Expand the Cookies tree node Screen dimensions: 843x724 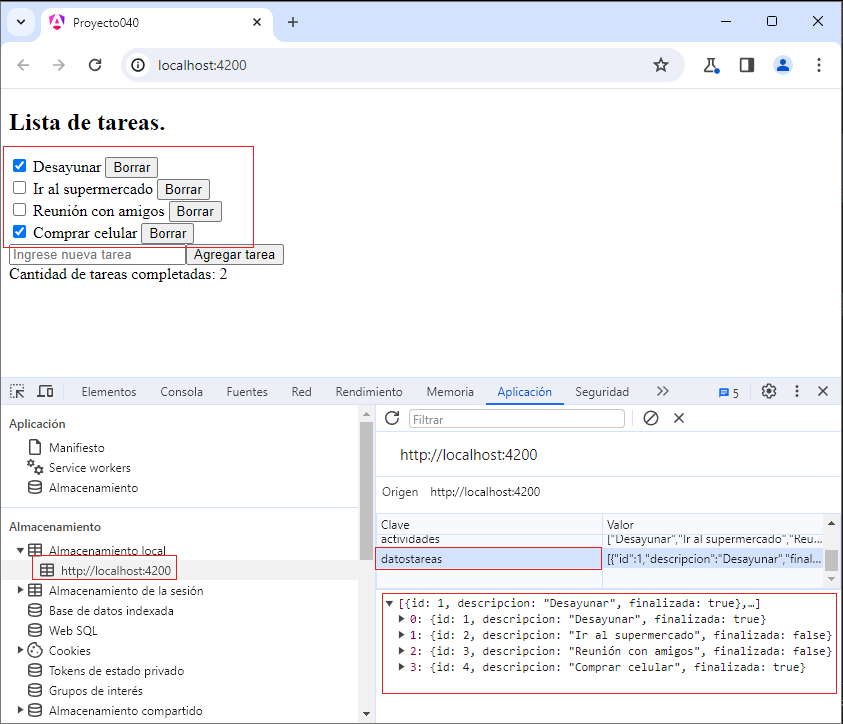coord(20,650)
